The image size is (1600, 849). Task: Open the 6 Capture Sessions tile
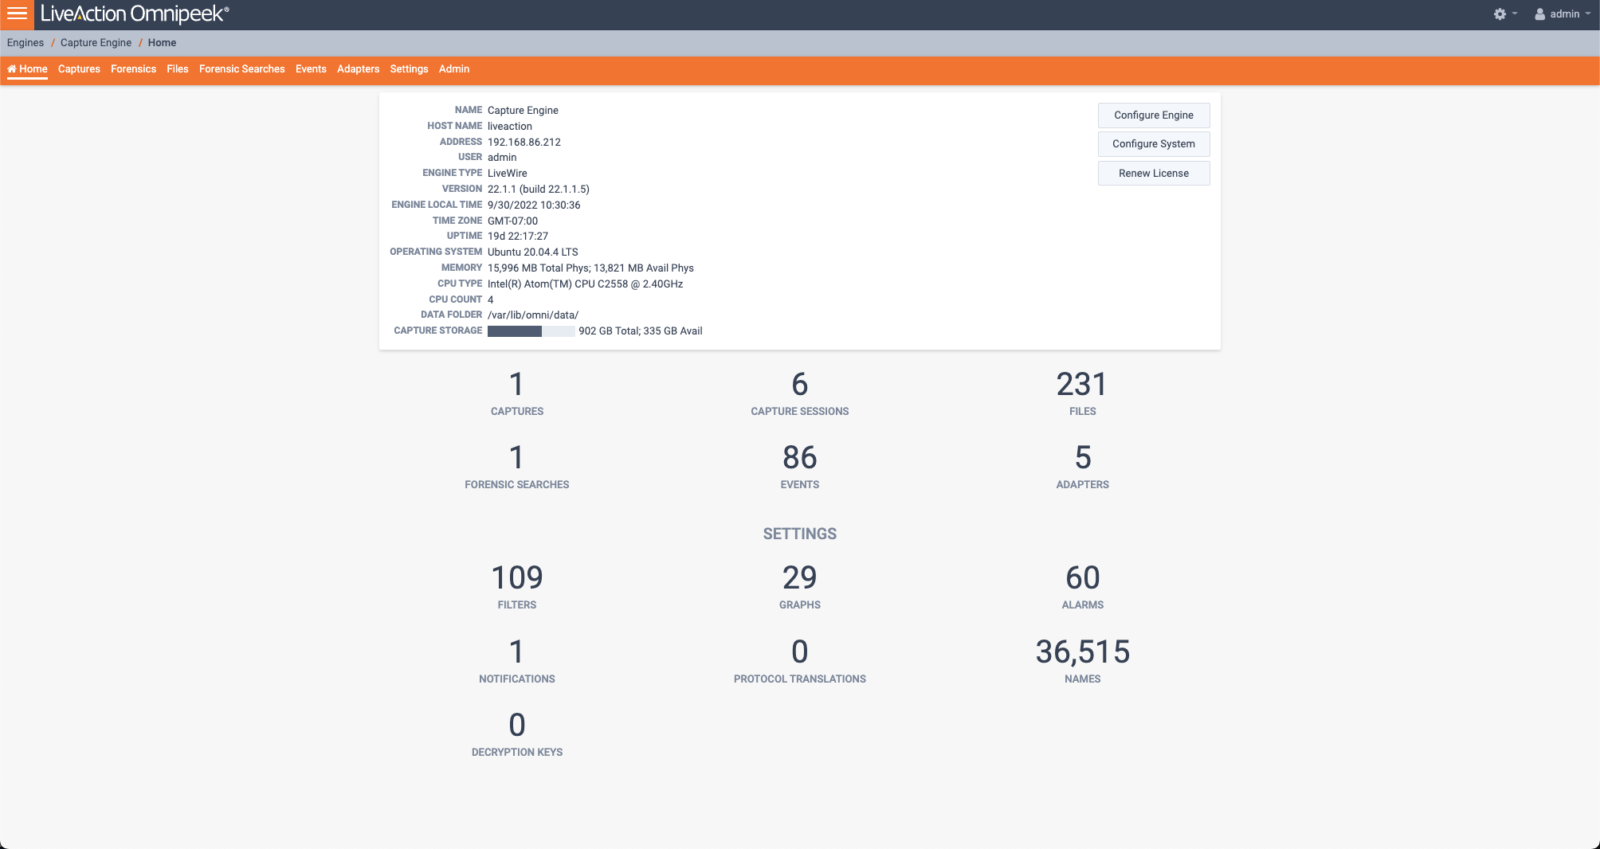coord(800,393)
